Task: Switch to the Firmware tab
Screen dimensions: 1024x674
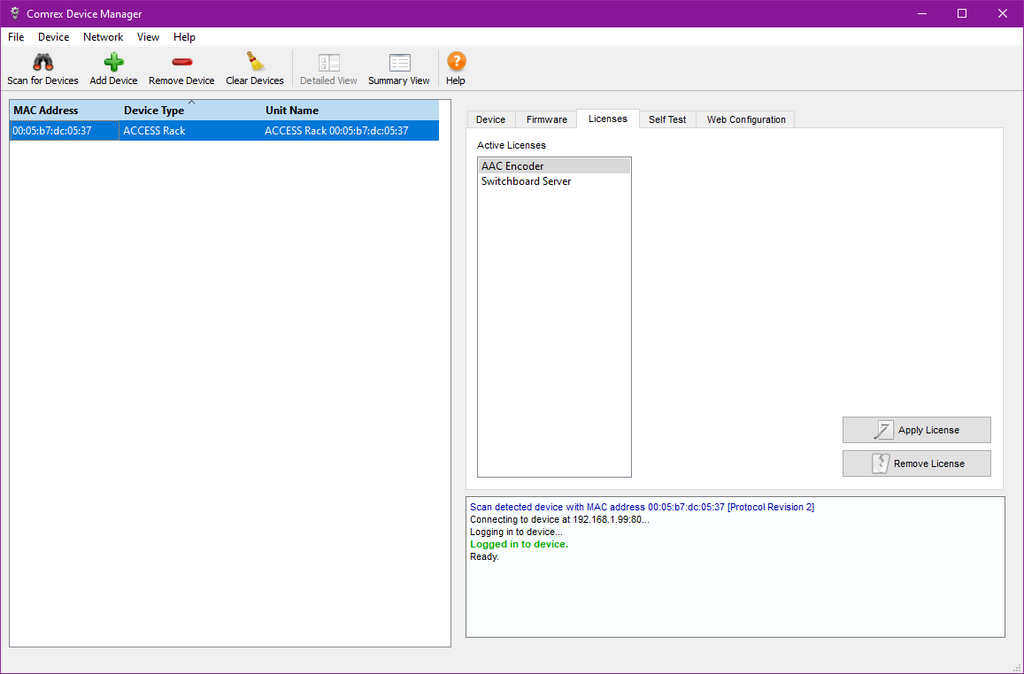Action: tap(547, 119)
